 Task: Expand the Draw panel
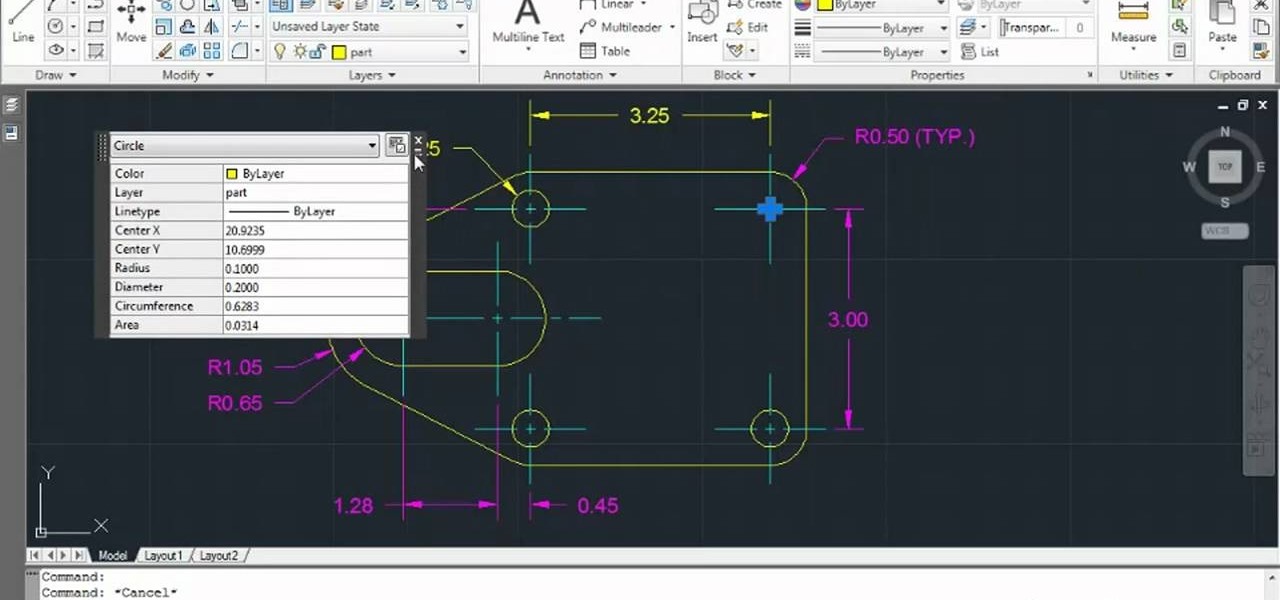pyautogui.click(x=70, y=74)
